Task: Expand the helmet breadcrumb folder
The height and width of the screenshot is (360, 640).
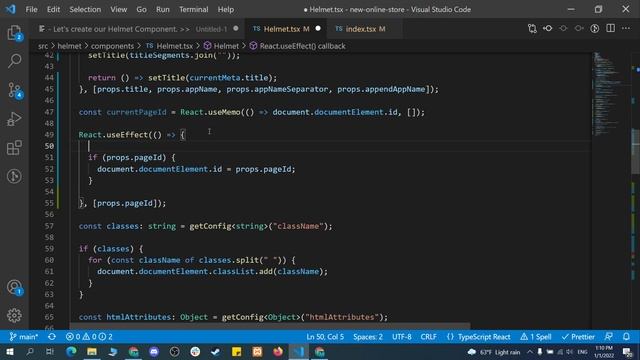Action: tap(69, 46)
